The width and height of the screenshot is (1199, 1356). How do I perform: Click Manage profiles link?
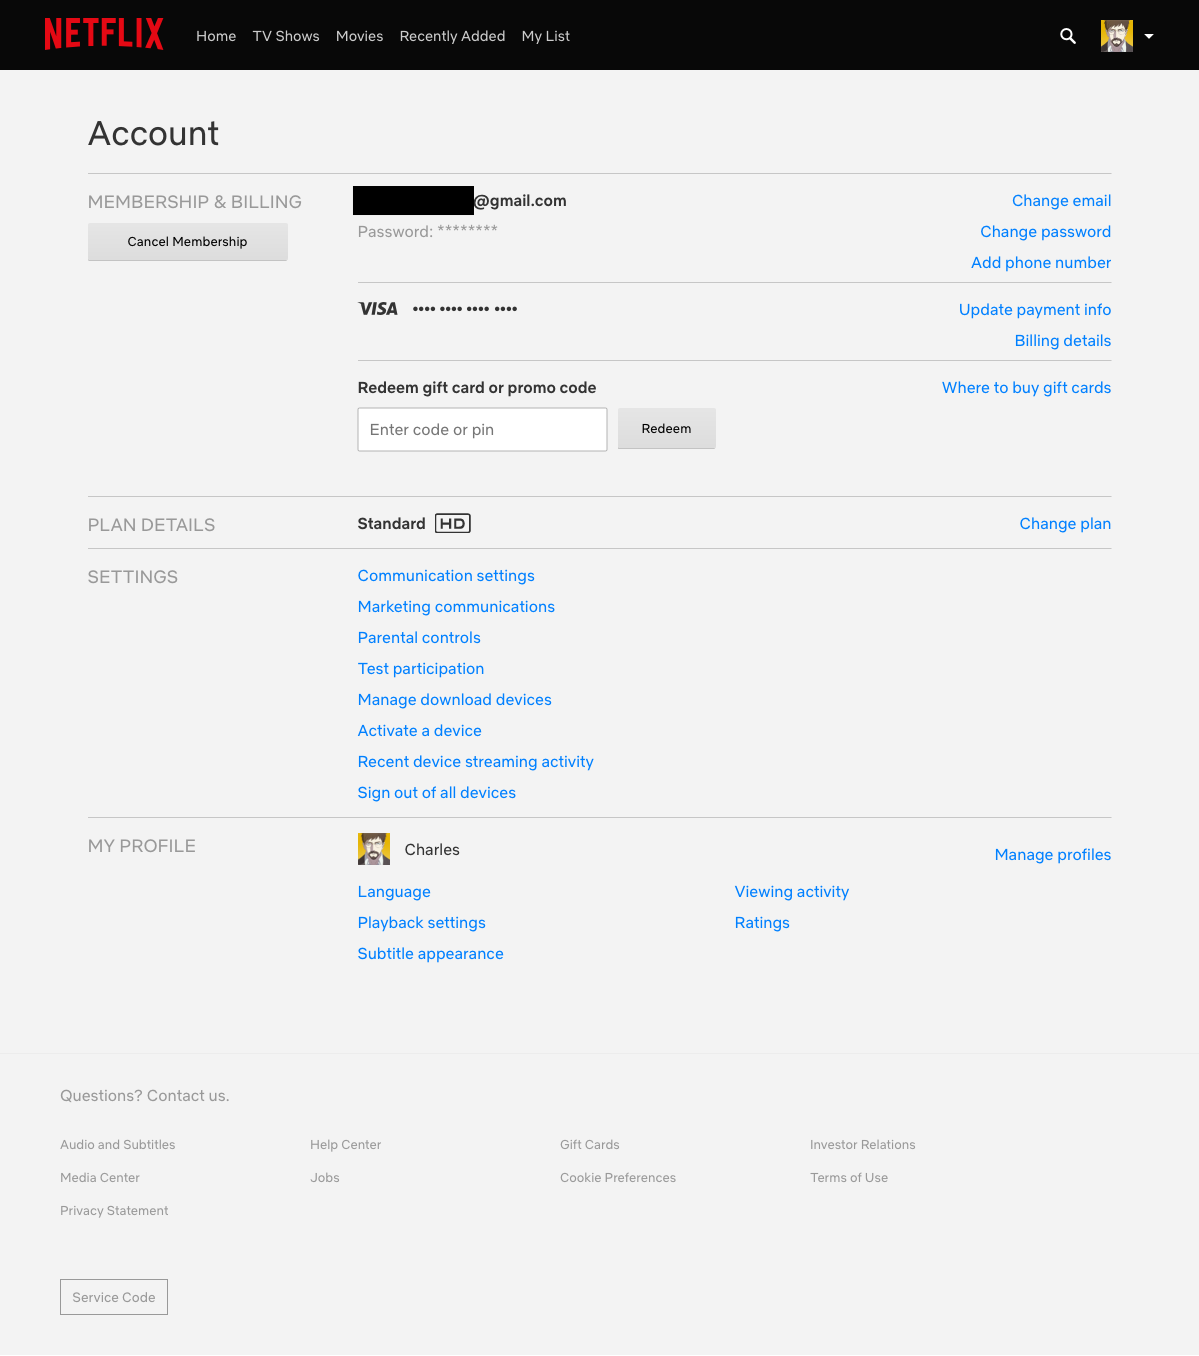click(1053, 855)
